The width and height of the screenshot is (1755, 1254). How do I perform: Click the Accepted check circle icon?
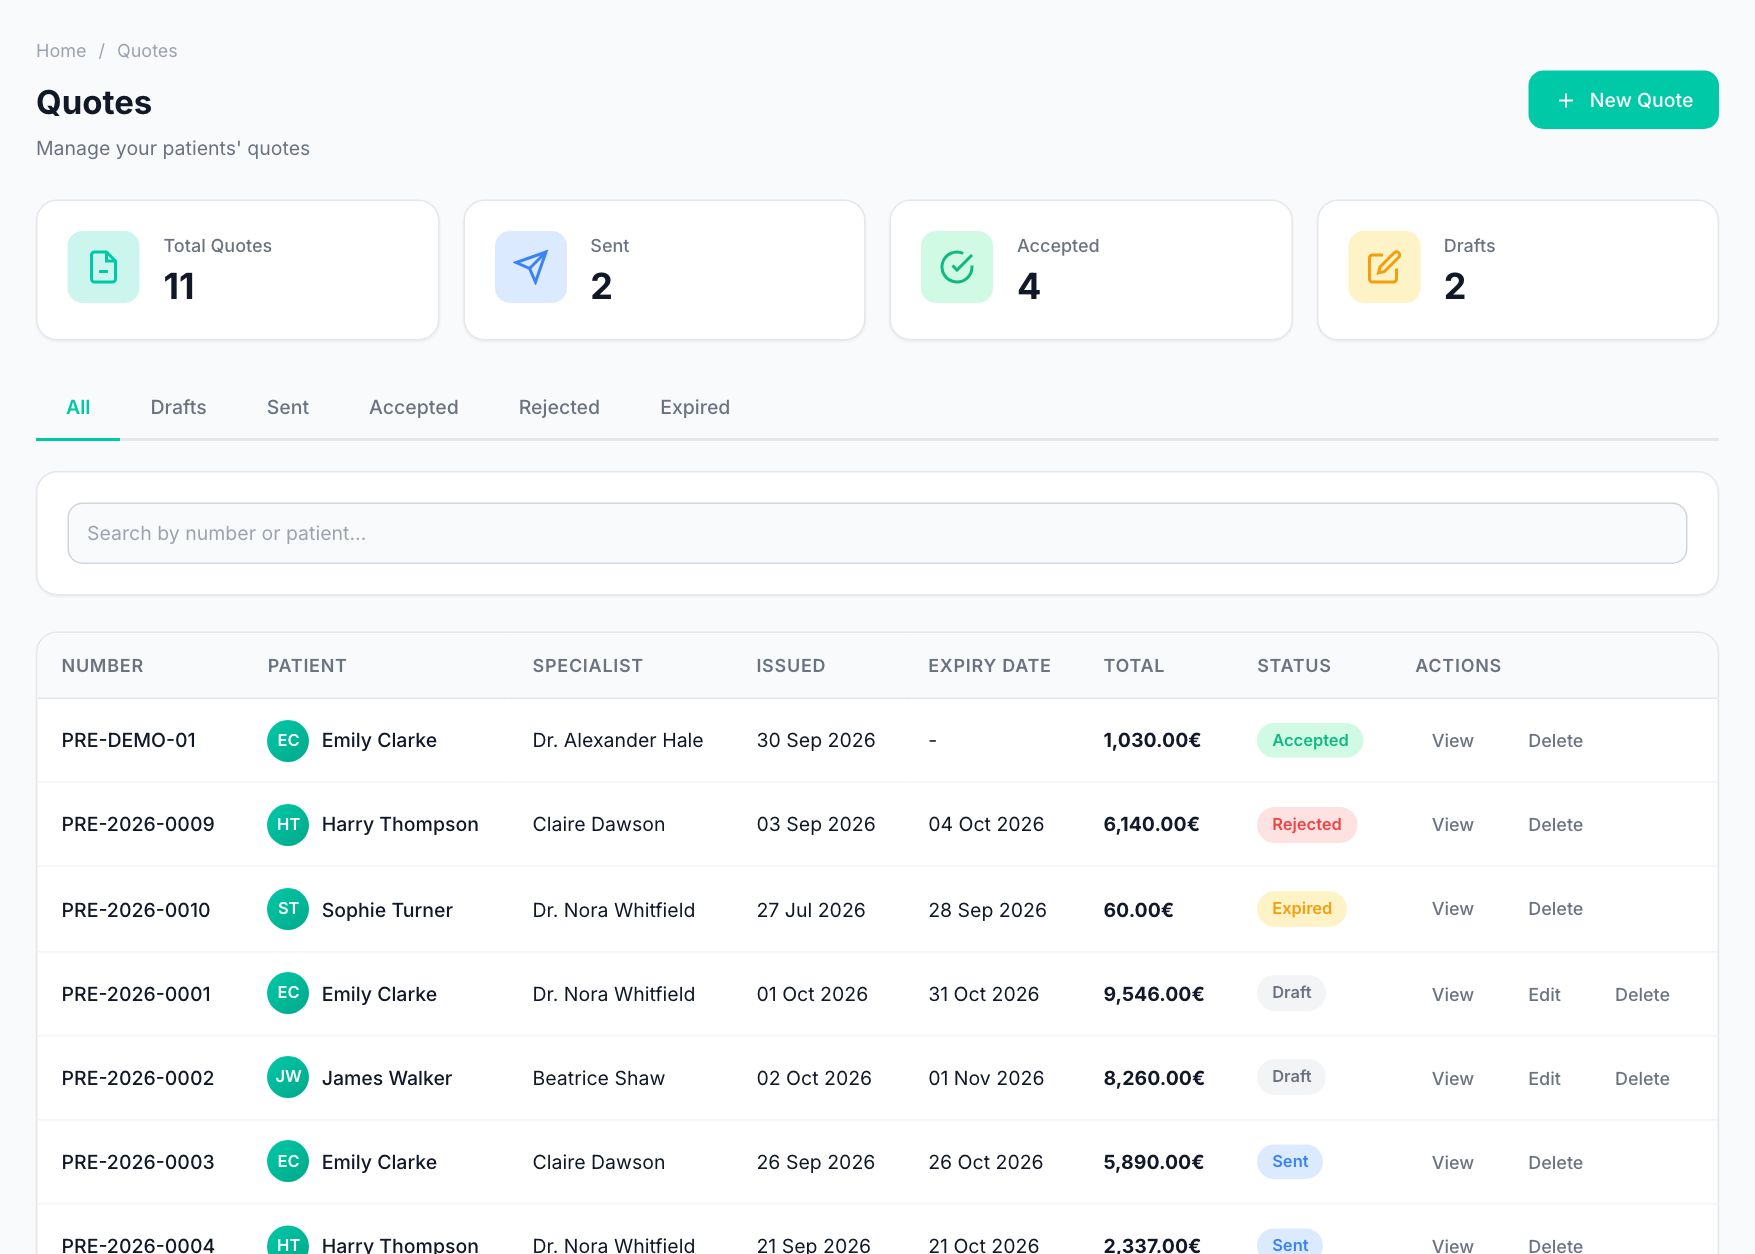957,267
